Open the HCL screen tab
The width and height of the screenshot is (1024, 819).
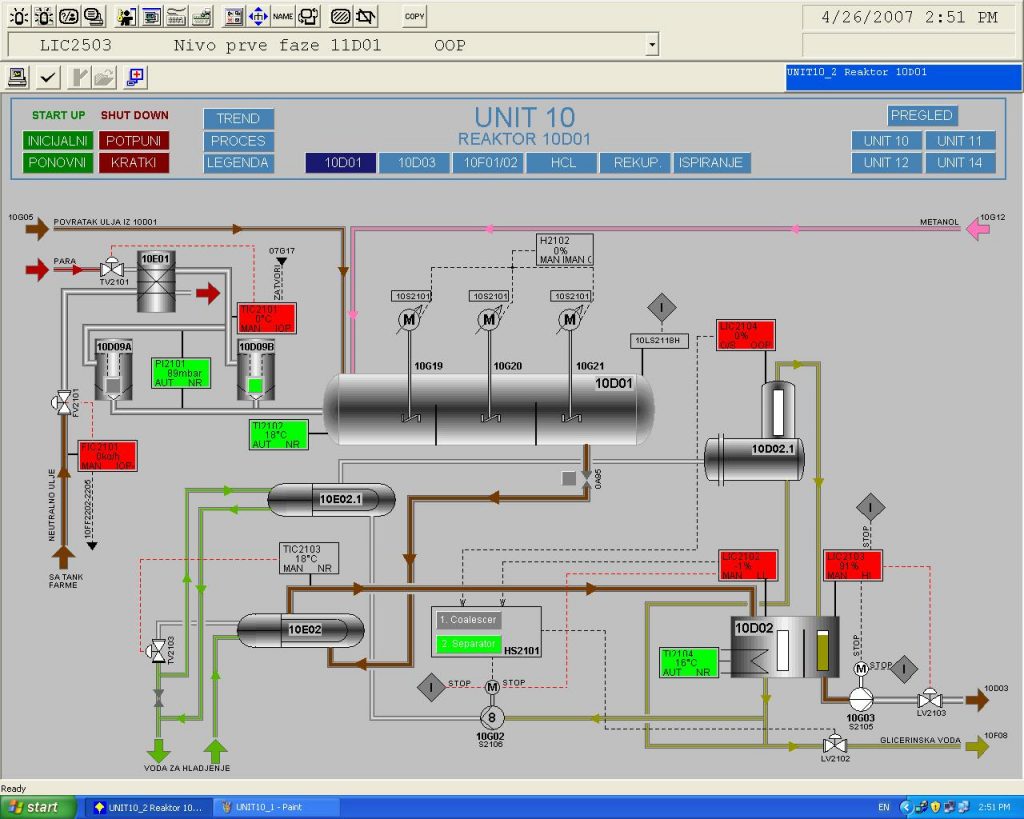[x=563, y=163]
